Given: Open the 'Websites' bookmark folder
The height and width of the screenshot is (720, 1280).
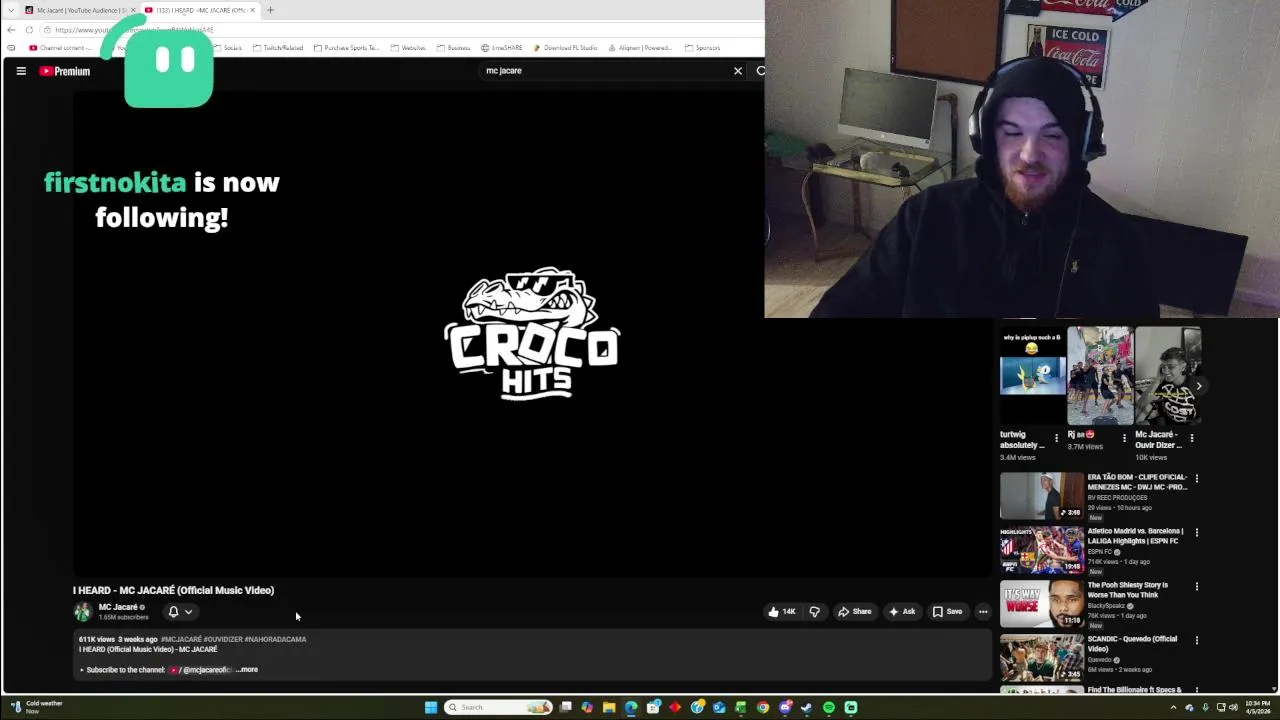Looking at the screenshot, I should 408,48.
